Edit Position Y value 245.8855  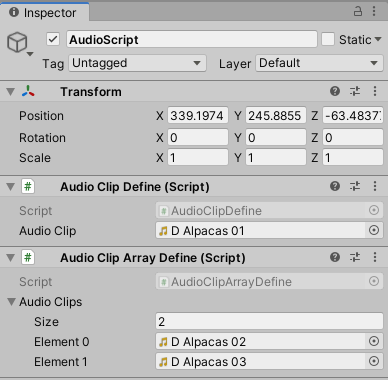click(x=276, y=115)
